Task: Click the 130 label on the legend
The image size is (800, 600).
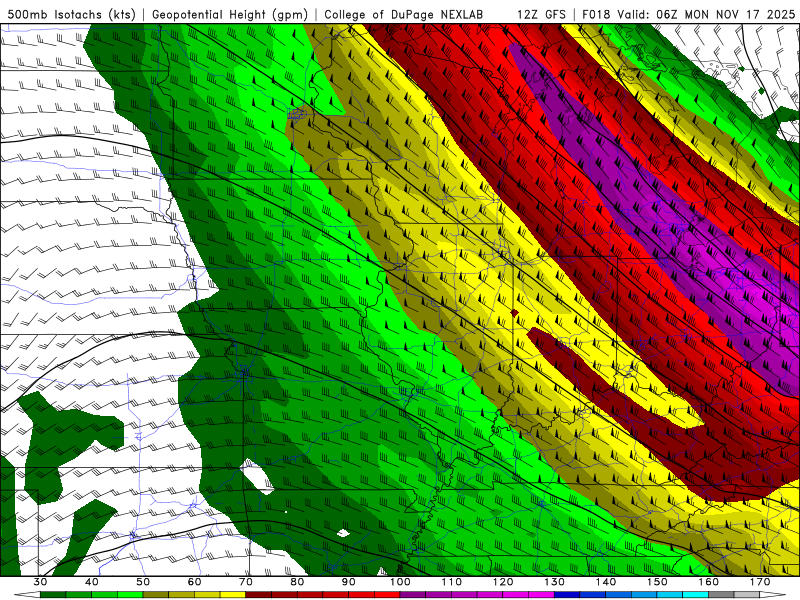Action: coord(554,582)
